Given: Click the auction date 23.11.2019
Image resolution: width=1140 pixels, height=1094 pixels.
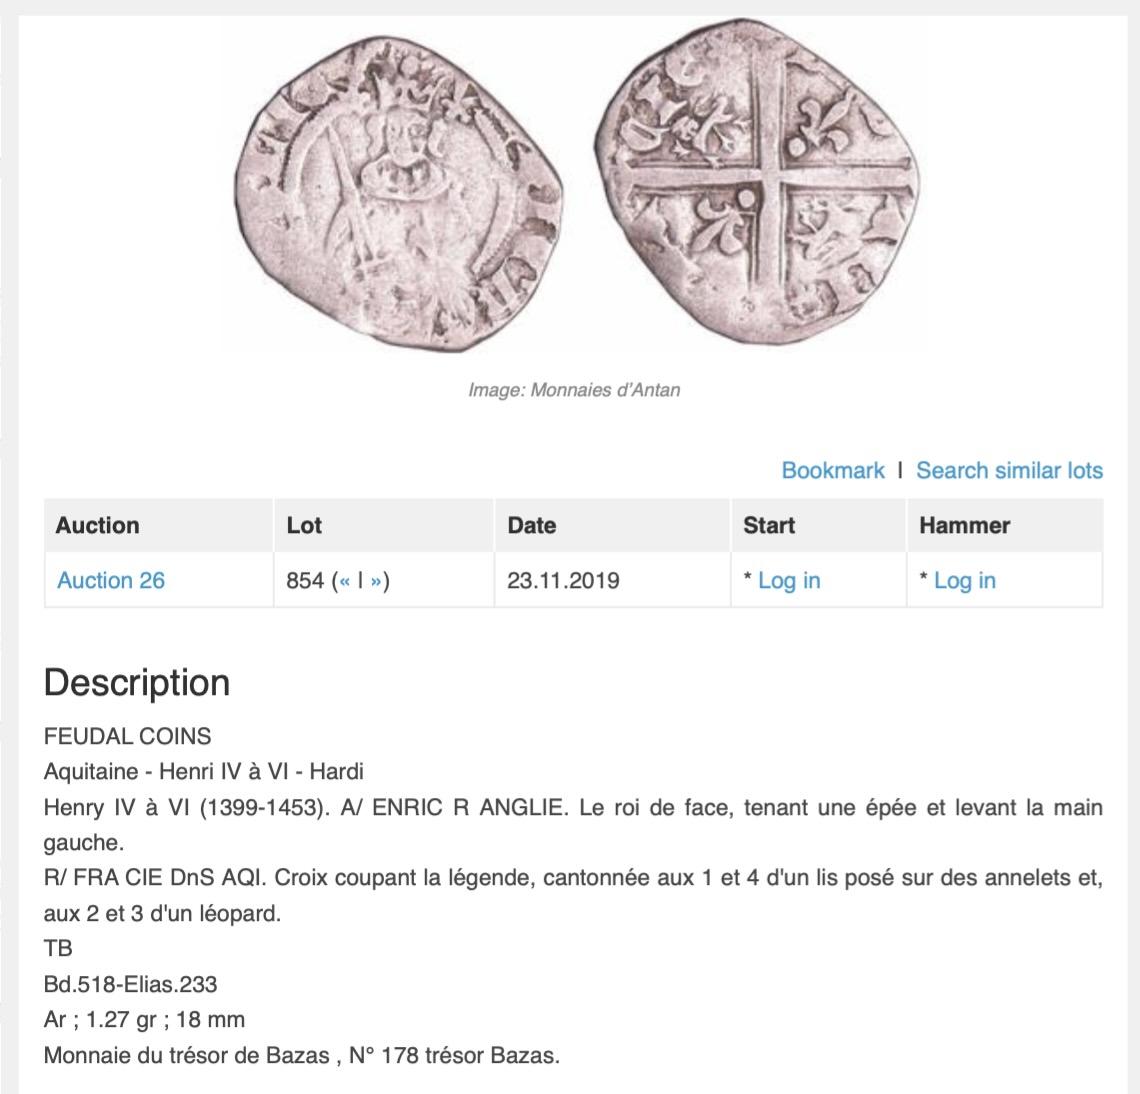Looking at the screenshot, I should [x=563, y=581].
